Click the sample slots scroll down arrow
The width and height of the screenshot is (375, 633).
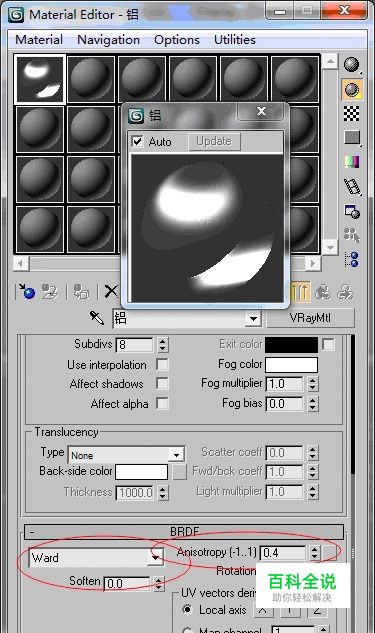[x=330, y=246]
